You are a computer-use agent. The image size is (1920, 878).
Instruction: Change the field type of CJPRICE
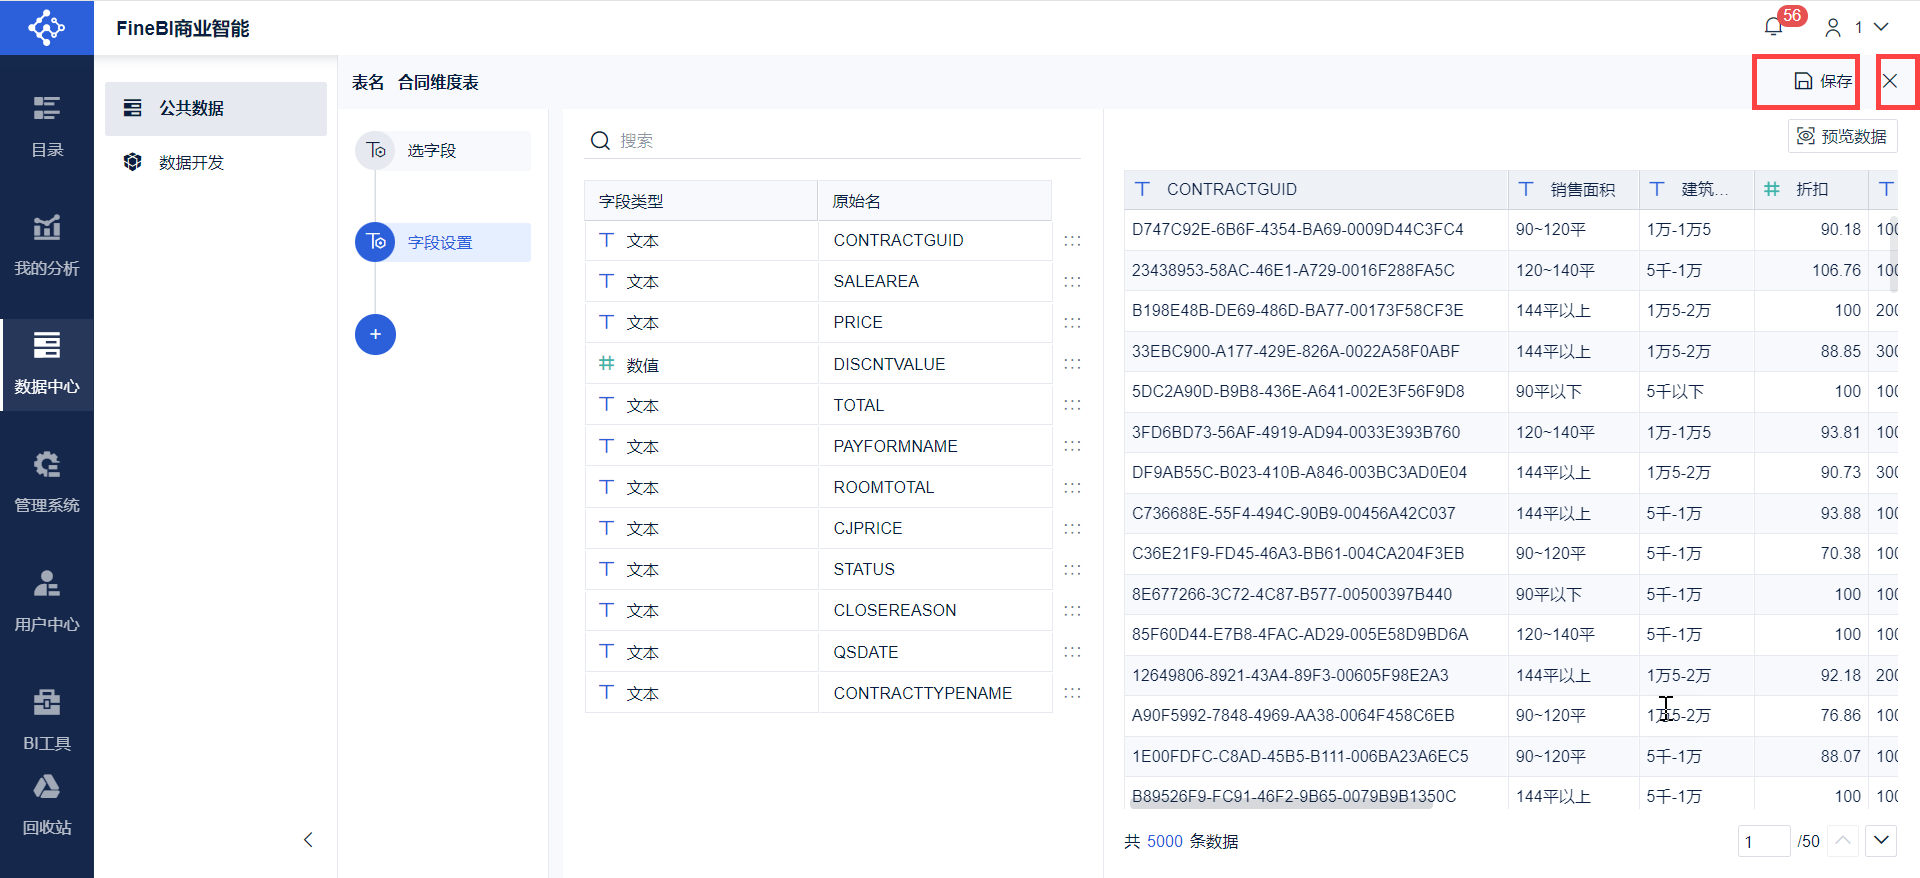pos(606,528)
